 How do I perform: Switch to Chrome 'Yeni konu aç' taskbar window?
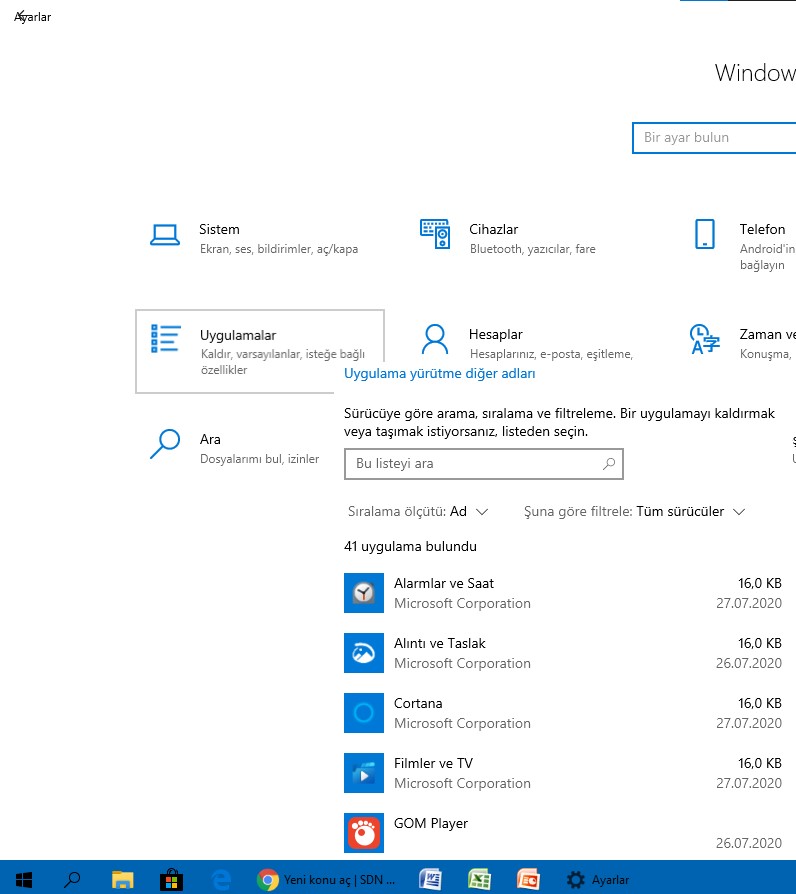tap(326, 880)
